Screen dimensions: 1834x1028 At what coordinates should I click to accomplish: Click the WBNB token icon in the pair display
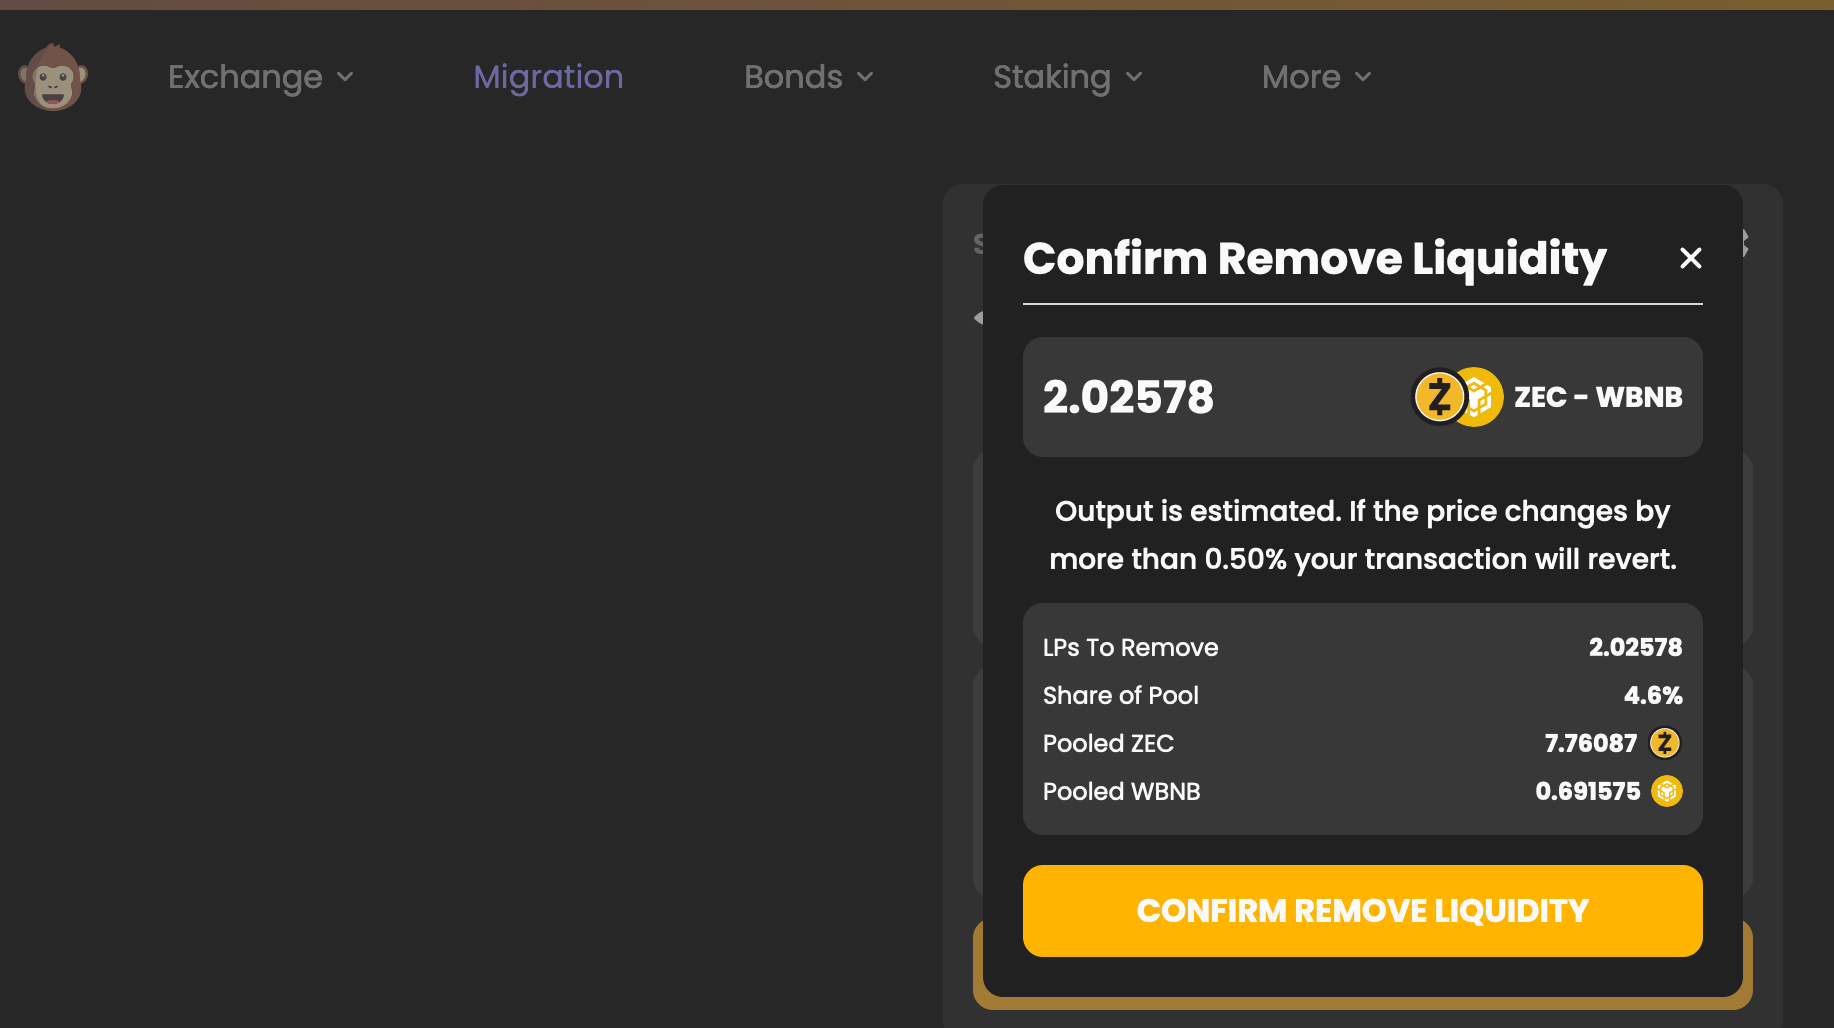[x=1477, y=396]
